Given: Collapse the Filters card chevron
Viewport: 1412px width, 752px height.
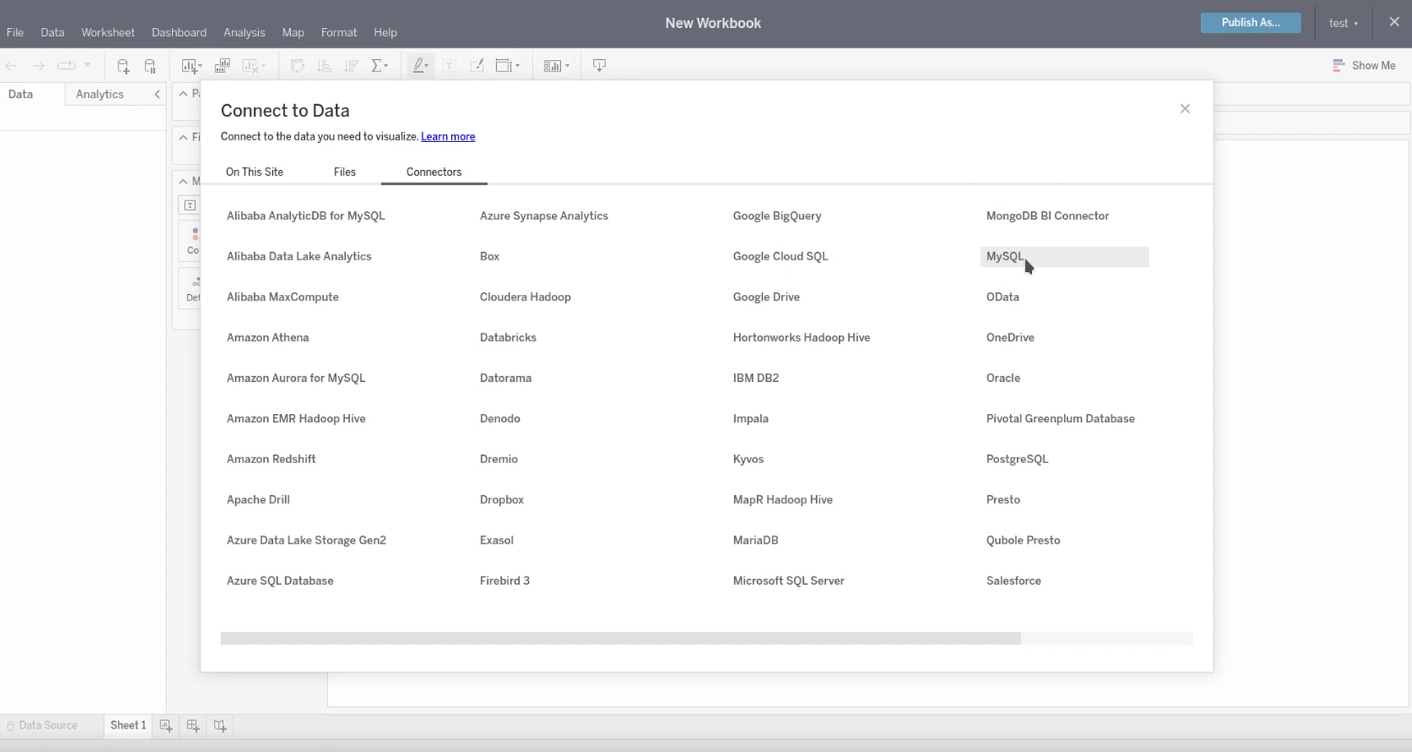Looking at the screenshot, I should (183, 137).
